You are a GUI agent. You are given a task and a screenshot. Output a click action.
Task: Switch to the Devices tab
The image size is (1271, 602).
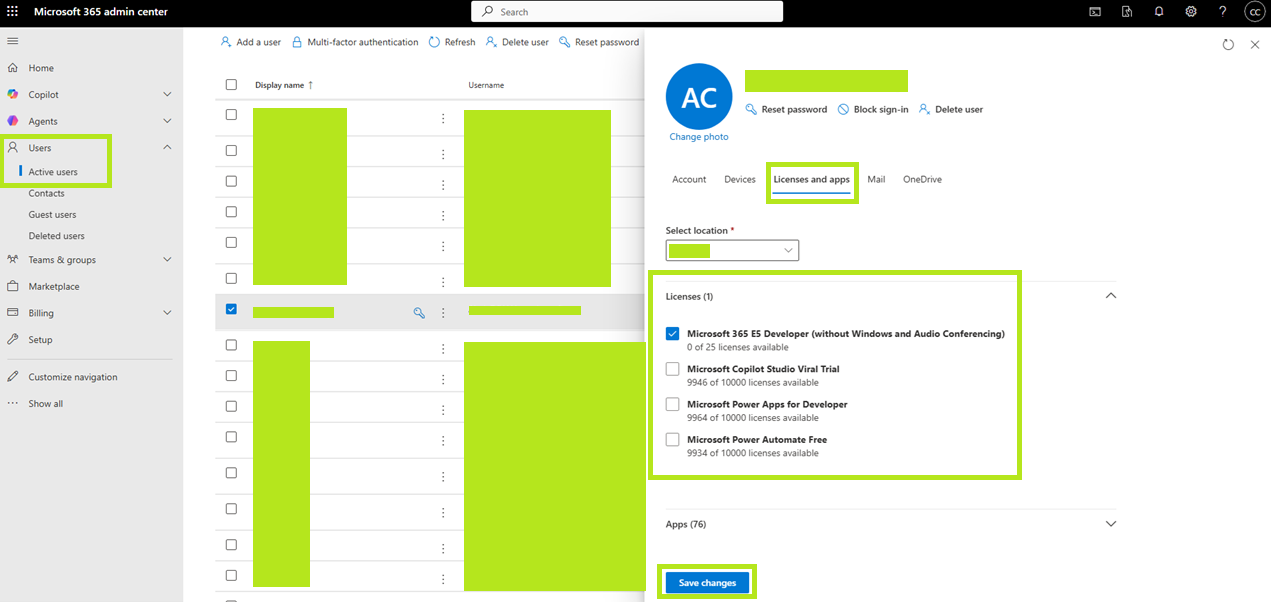click(x=740, y=180)
